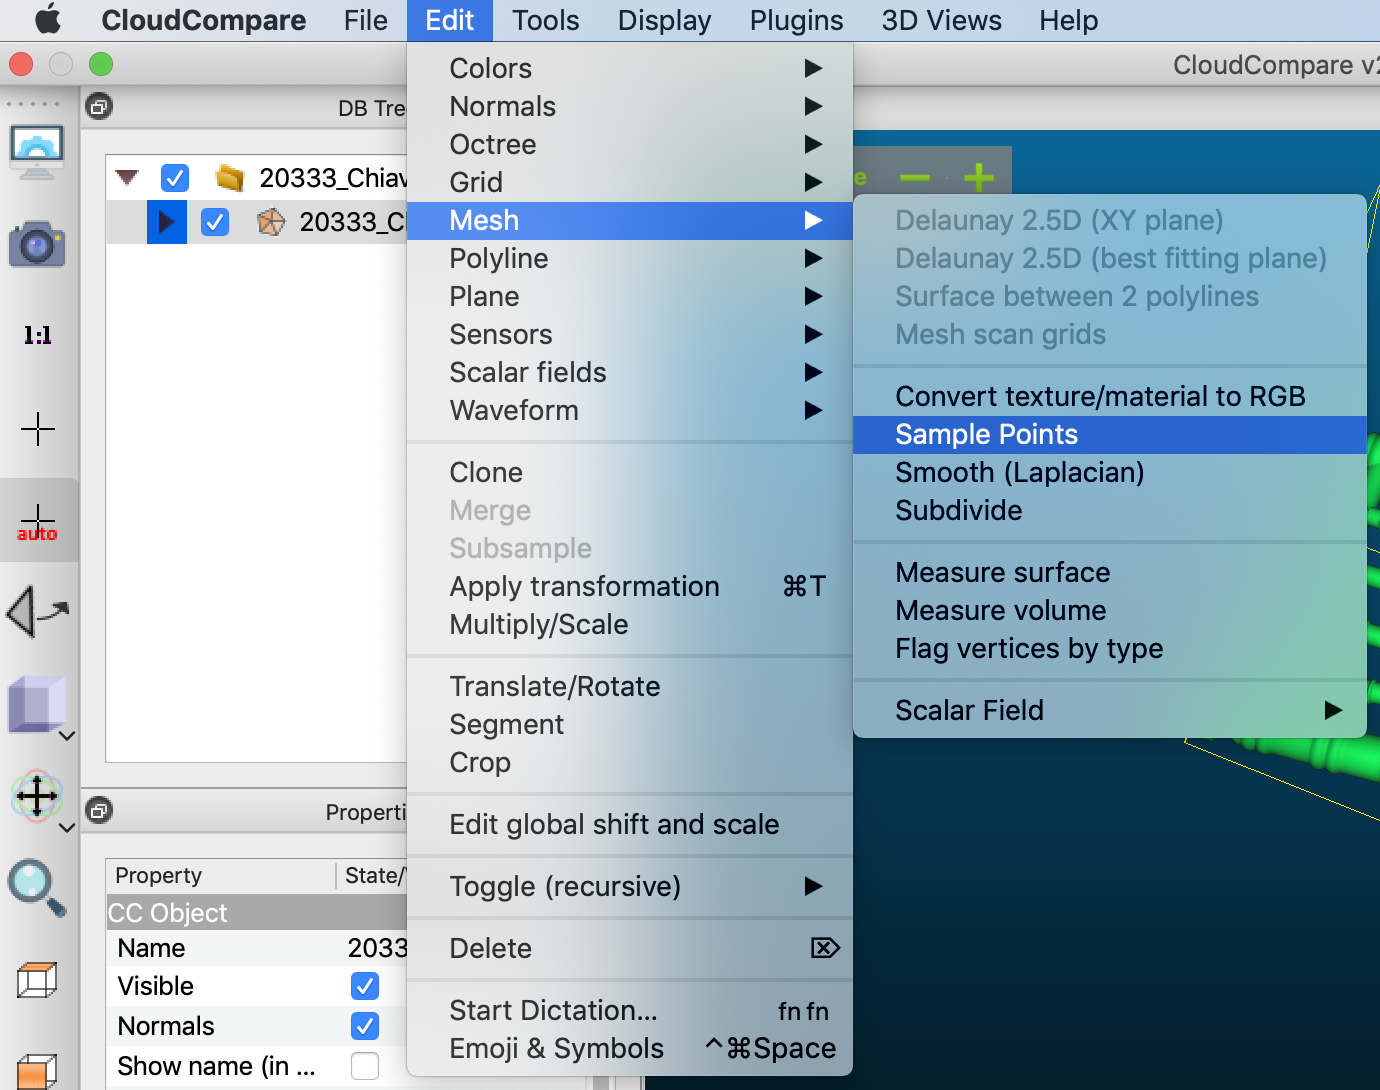Uncheck the Normals property checkbox
Viewport: 1380px width, 1090px height.
(x=365, y=1026)
